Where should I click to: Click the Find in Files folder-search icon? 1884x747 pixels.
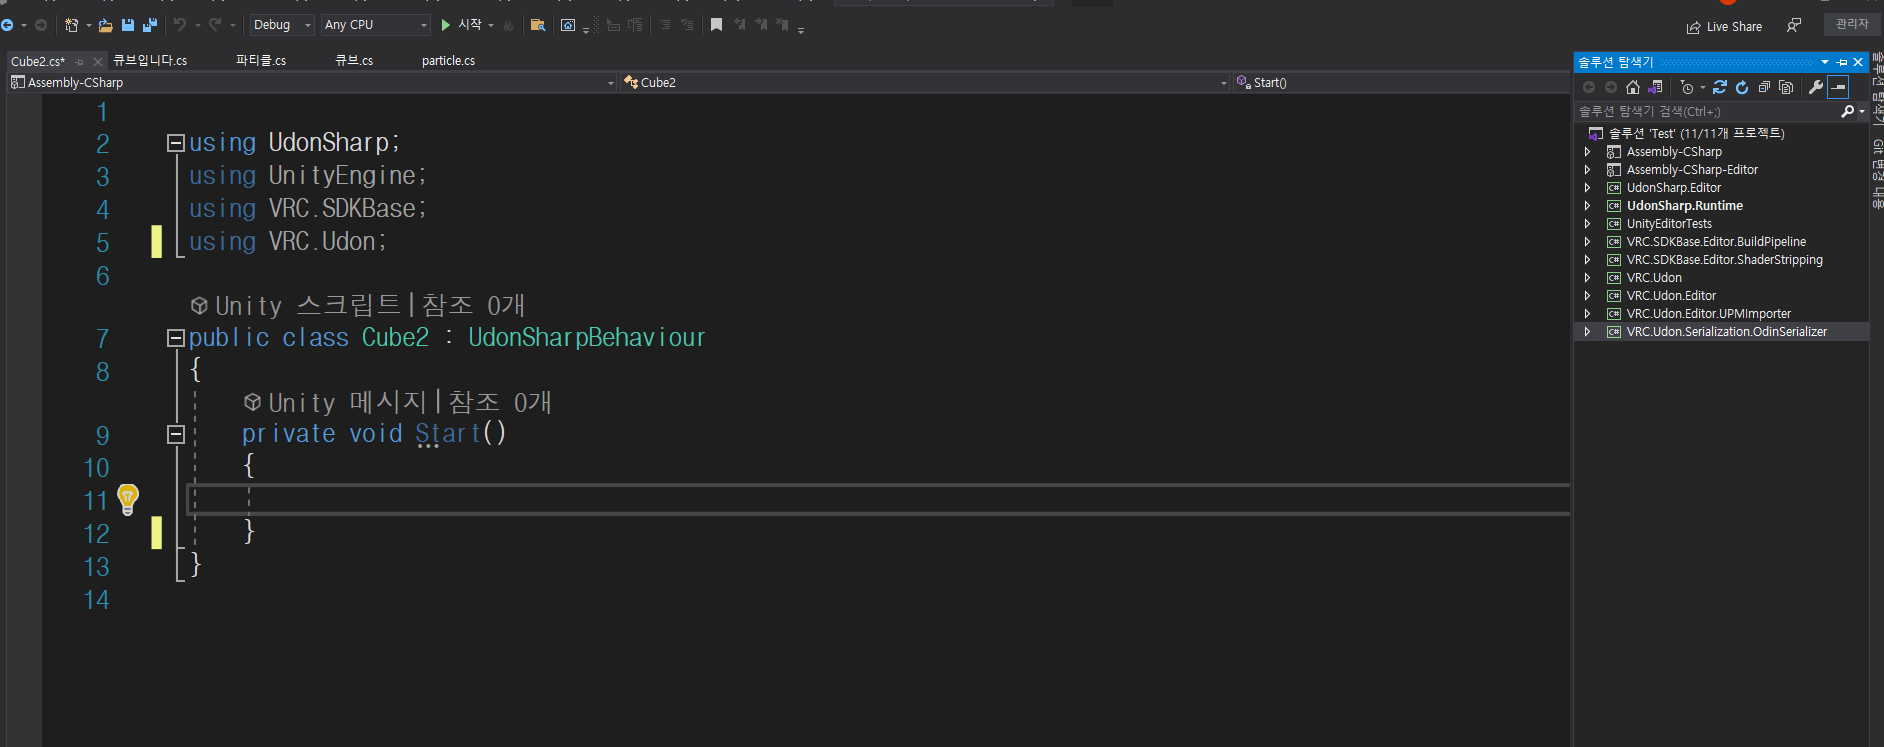click(538, 25)
